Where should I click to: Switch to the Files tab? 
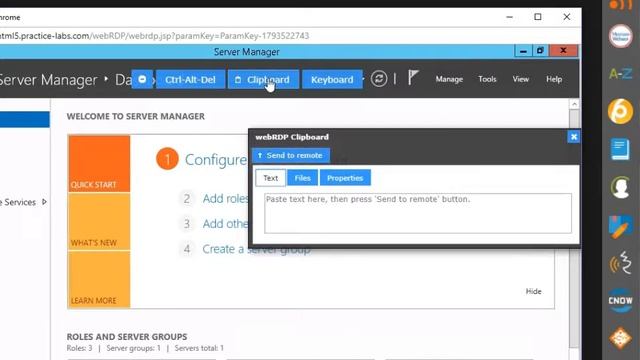(302, 178)
